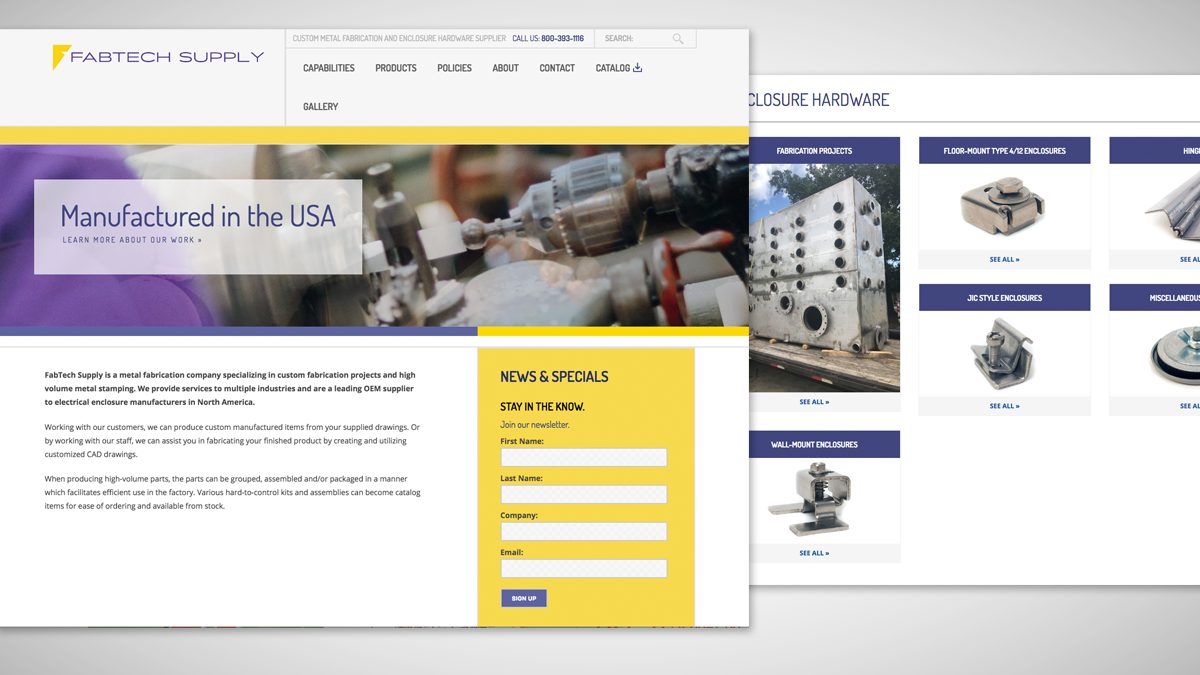The height and width of the screenshot is (675, 1200).
Task: Click See All under Wall-Mount Enclosures
Action: coord(814,553)
